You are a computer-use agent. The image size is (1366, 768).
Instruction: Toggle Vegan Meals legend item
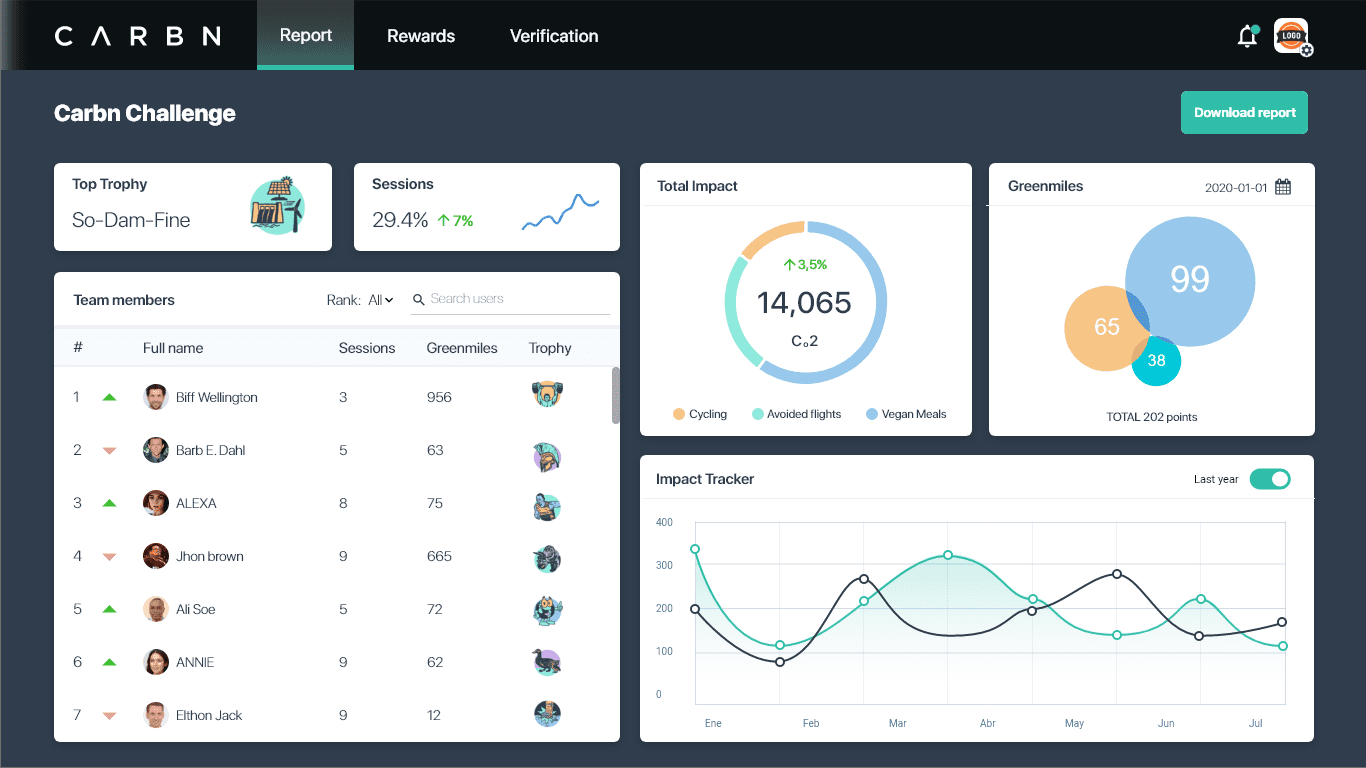tap(906, 414)
